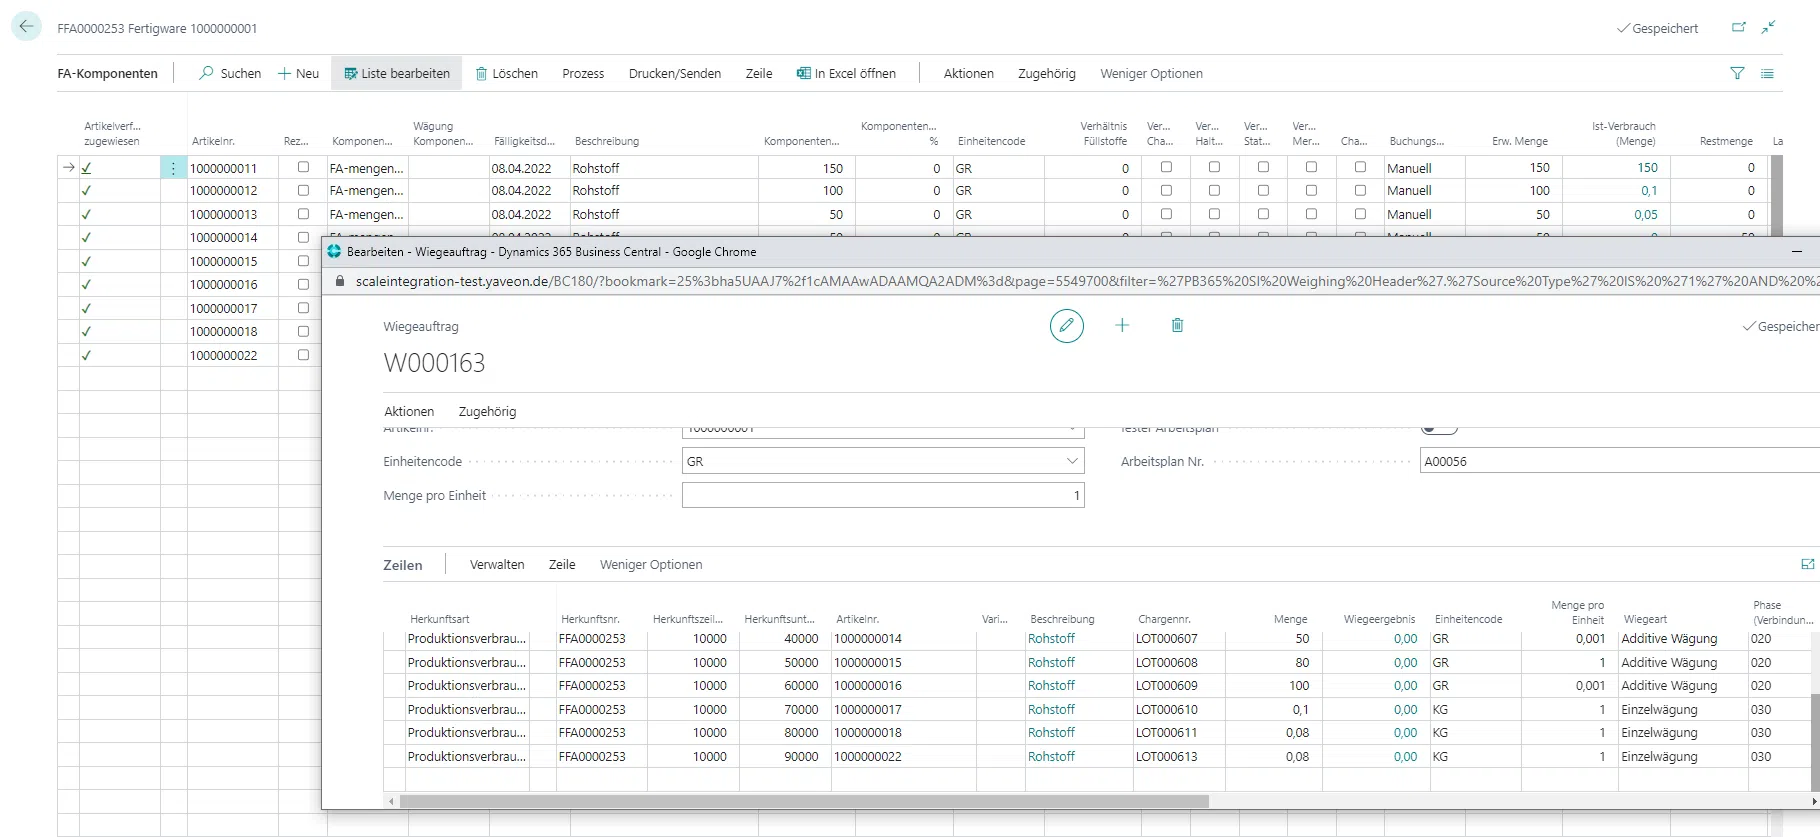Toggle Rez checkbox for row 1000000022
This screenshot has height=837, width=1820.
303,355
